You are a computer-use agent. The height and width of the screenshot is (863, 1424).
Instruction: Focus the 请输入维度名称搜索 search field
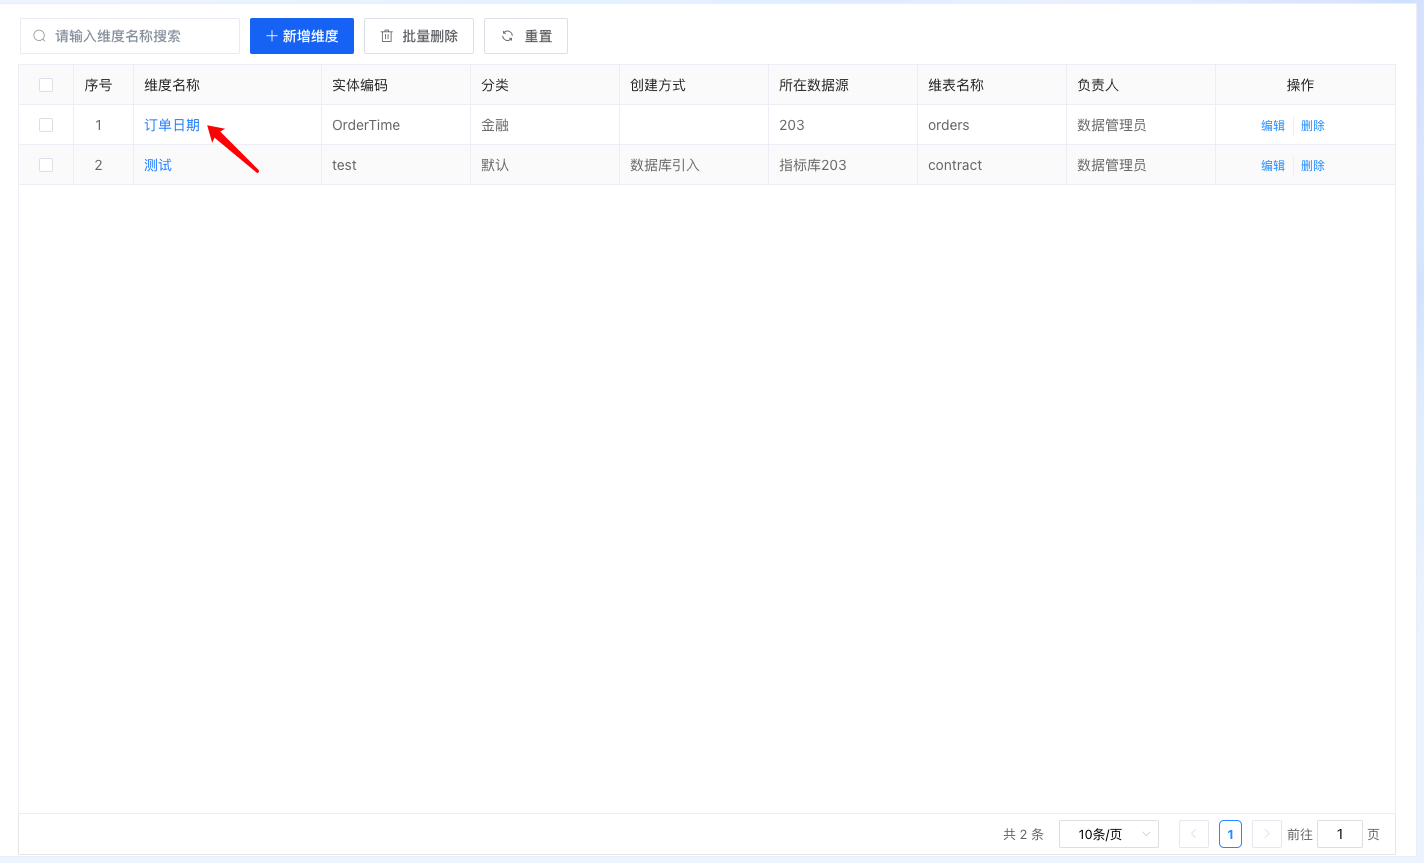tap(140, 36)
